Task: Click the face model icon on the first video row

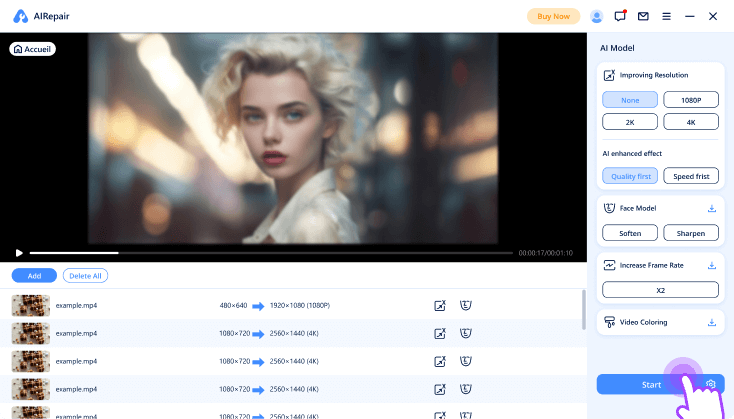Action: tap(465, 305)
